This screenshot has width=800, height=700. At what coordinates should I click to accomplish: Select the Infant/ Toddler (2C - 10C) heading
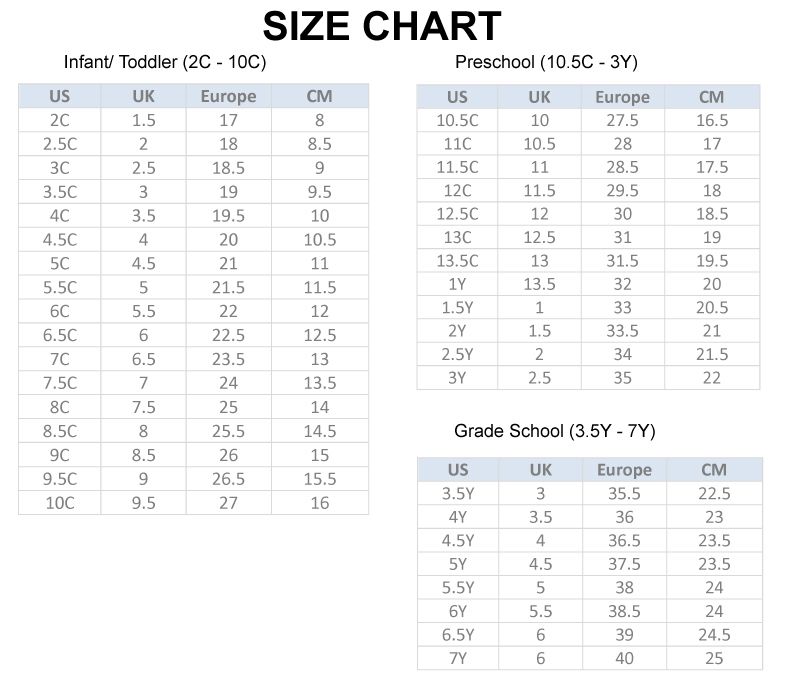165,62
